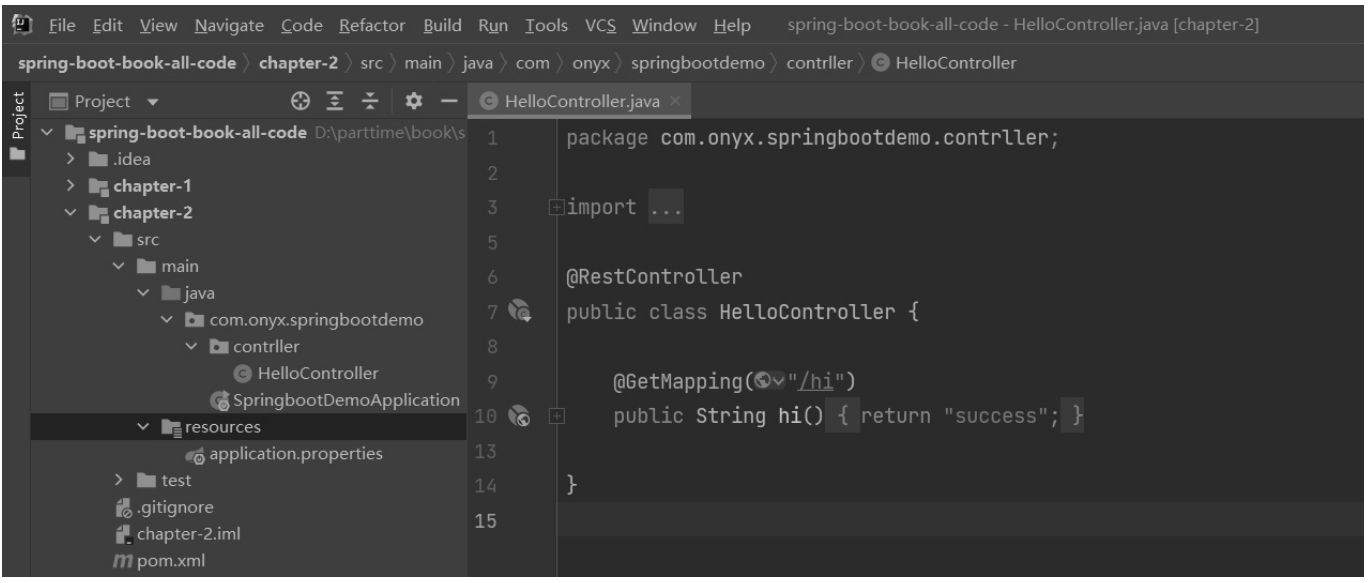Click the Select Opened File locate icon
The image size is (1368, 583).
click(x=299, y=102)
